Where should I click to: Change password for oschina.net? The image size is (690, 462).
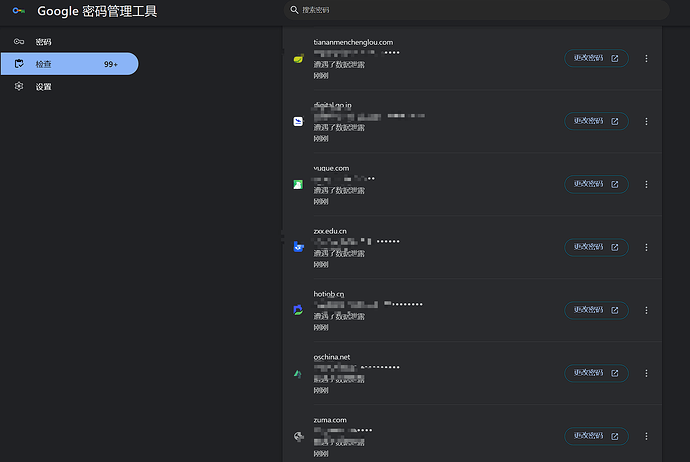coord(596,373)
